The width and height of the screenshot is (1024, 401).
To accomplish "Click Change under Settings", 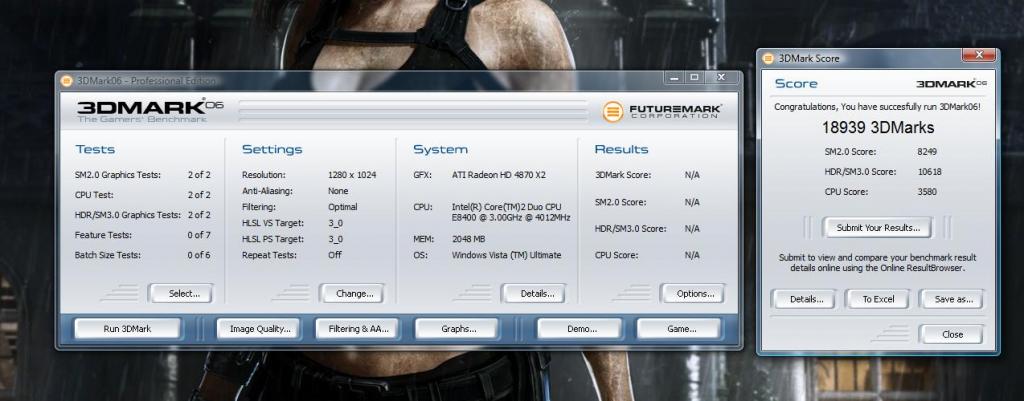I will click(352, 293).
